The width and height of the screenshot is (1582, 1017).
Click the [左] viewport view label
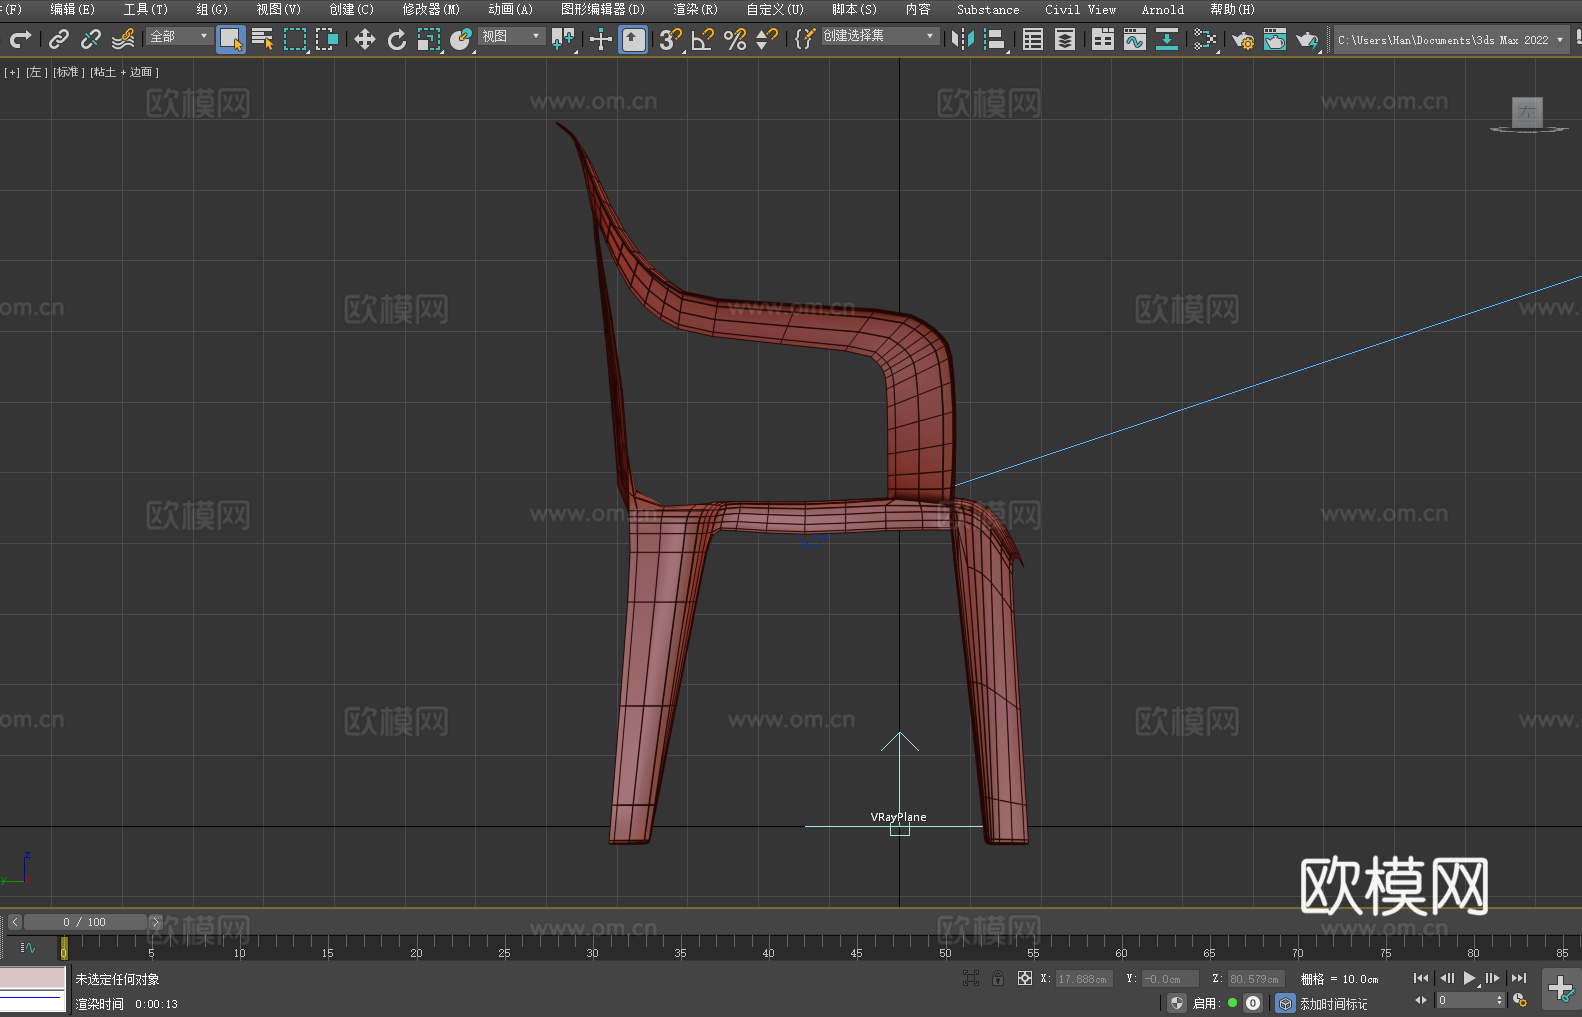tap(36, 72)
